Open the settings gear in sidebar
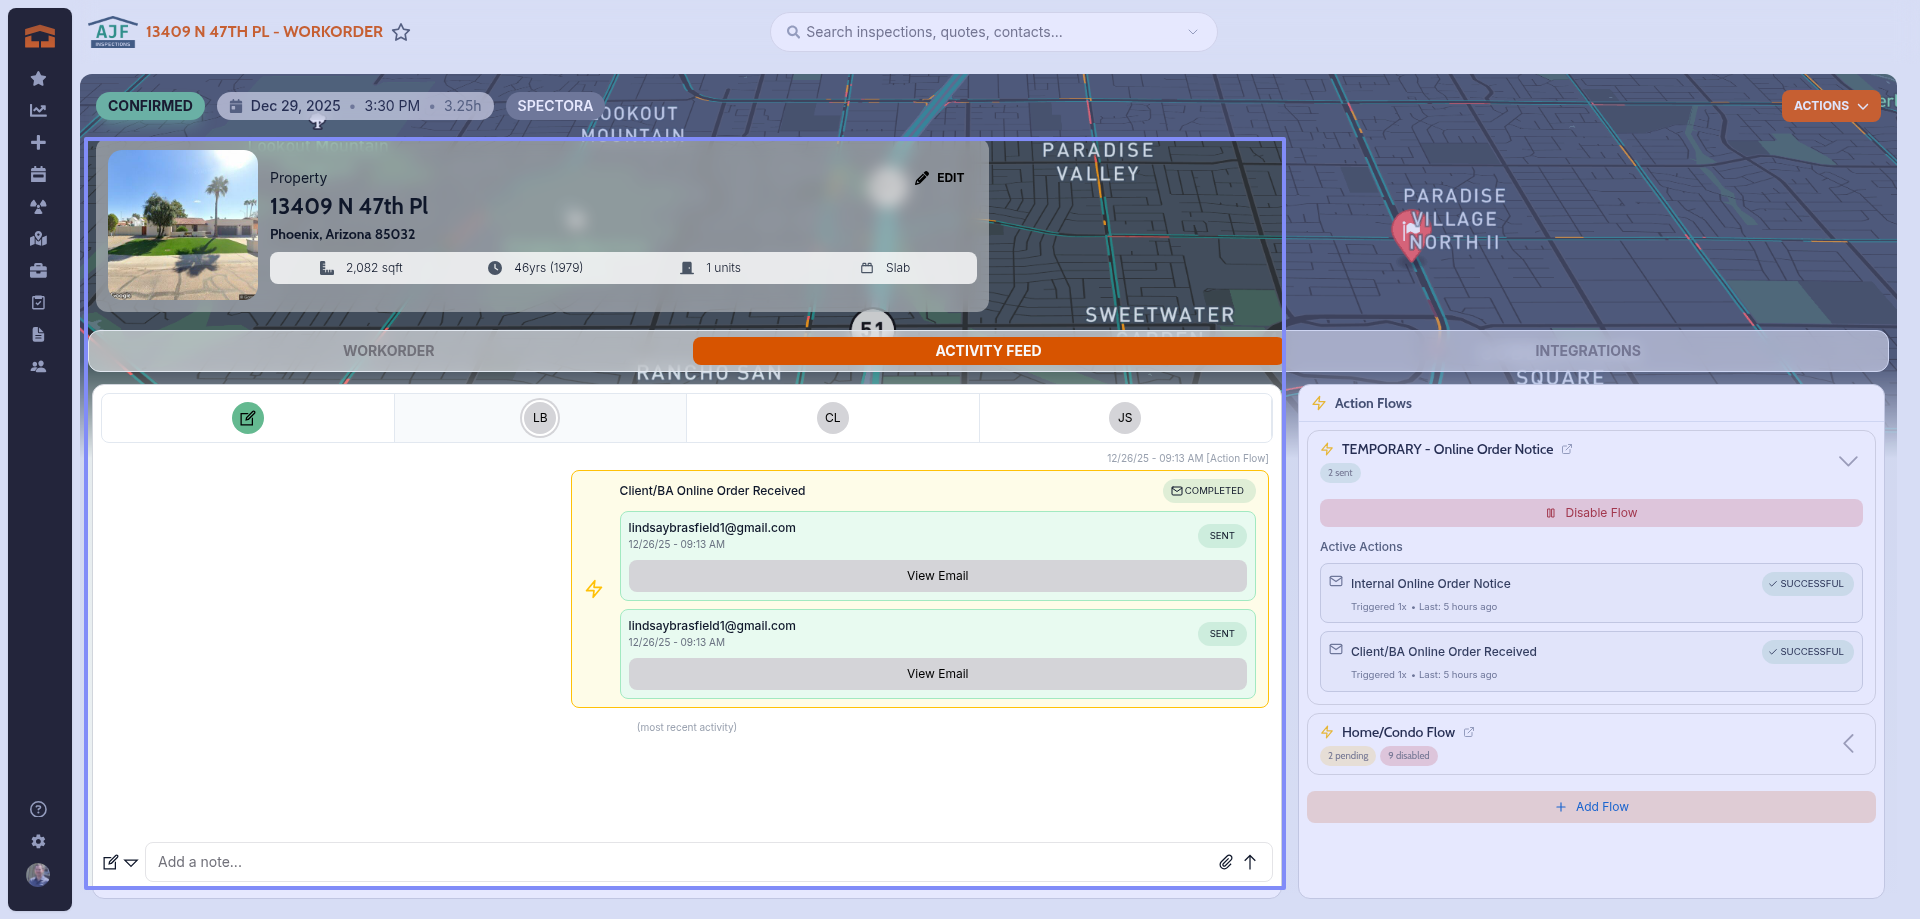The height and width of the screenshot is (919, 1920). pyautogui.click(x=38, y=841)
